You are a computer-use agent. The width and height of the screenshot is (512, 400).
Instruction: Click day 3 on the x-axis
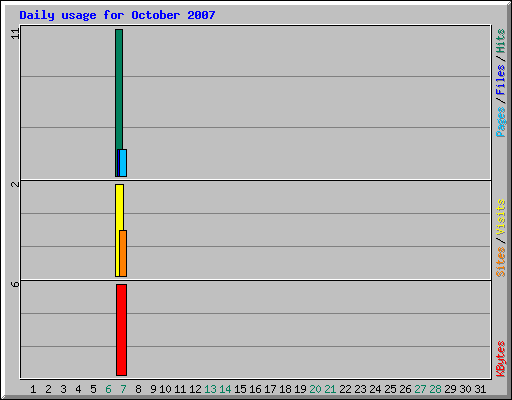pyautogui.click(x=63, y=389)
